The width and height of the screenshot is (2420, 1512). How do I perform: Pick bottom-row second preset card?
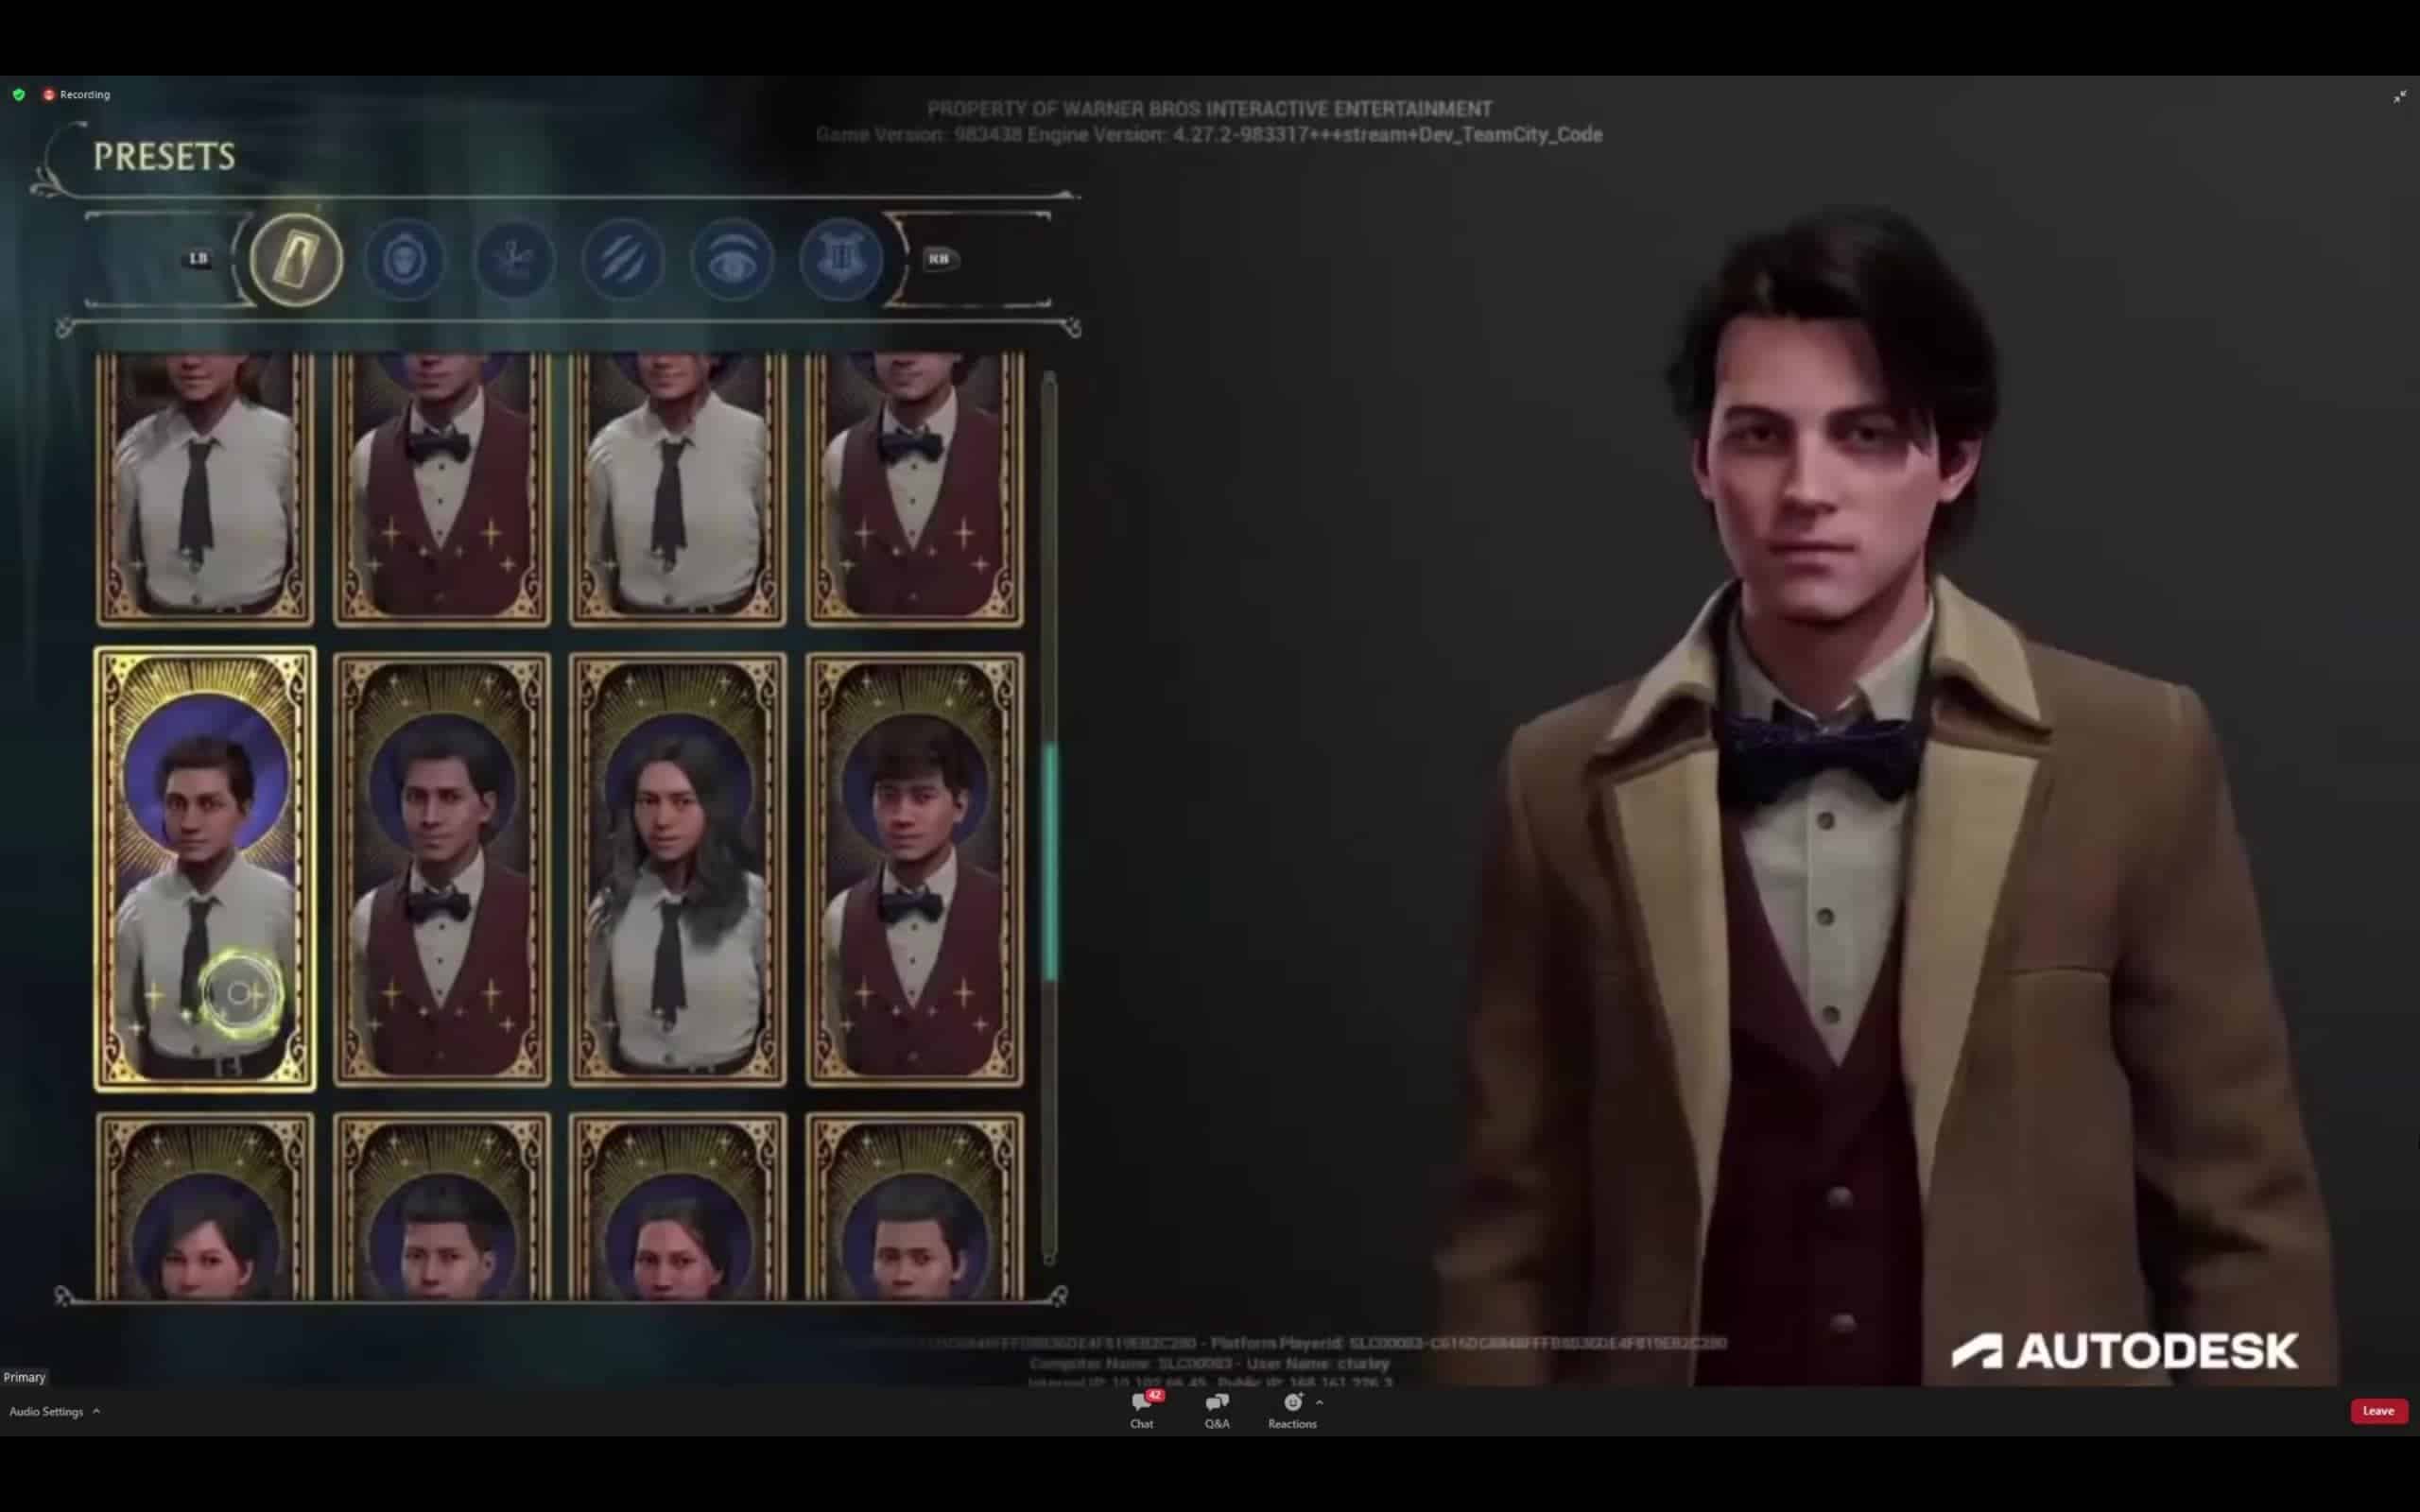click(442, 1206)
